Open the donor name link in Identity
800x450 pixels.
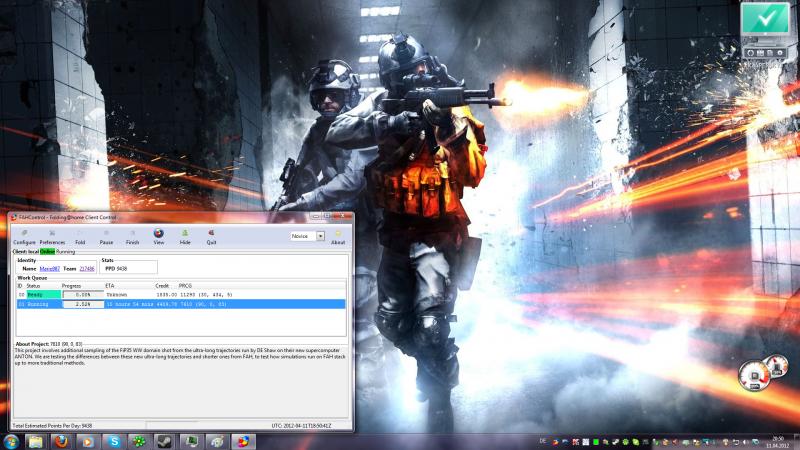tap(49, 268)
